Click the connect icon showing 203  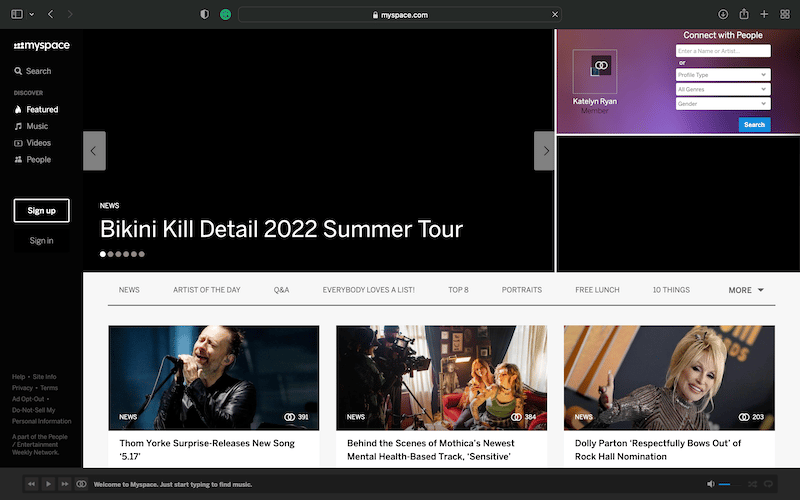(x=744, y=417)
